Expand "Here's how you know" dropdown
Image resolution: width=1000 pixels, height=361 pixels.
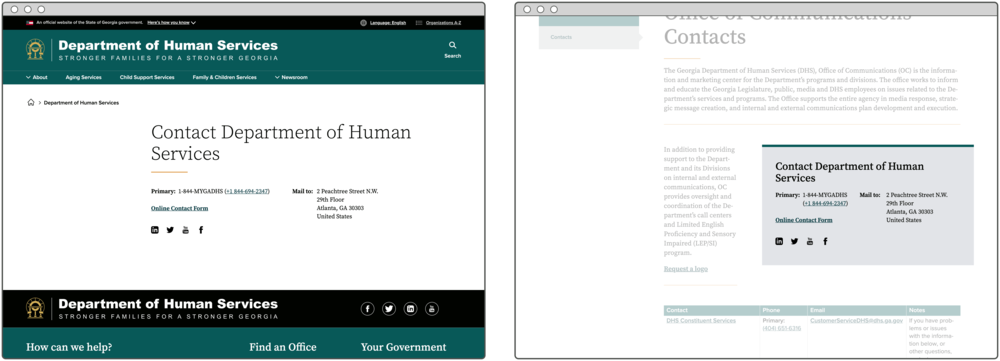tap(172, 22)
